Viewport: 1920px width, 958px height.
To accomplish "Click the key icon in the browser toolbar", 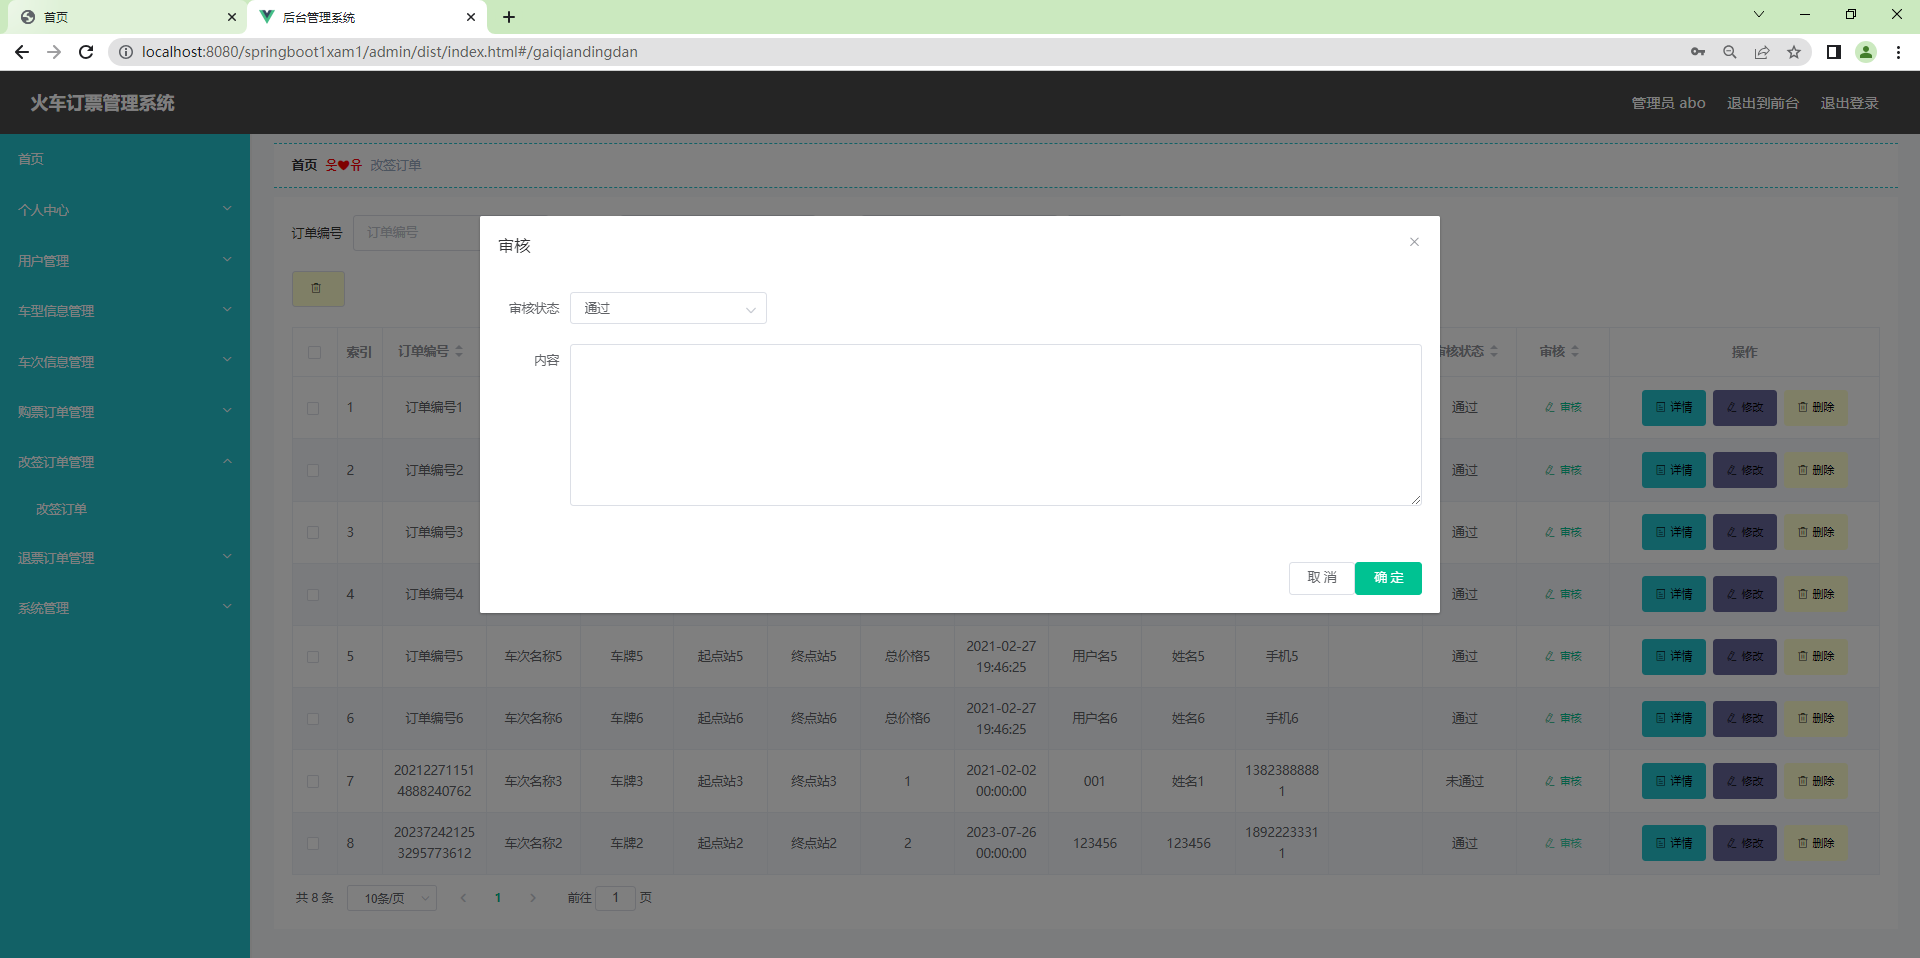I will (1698, 52).
